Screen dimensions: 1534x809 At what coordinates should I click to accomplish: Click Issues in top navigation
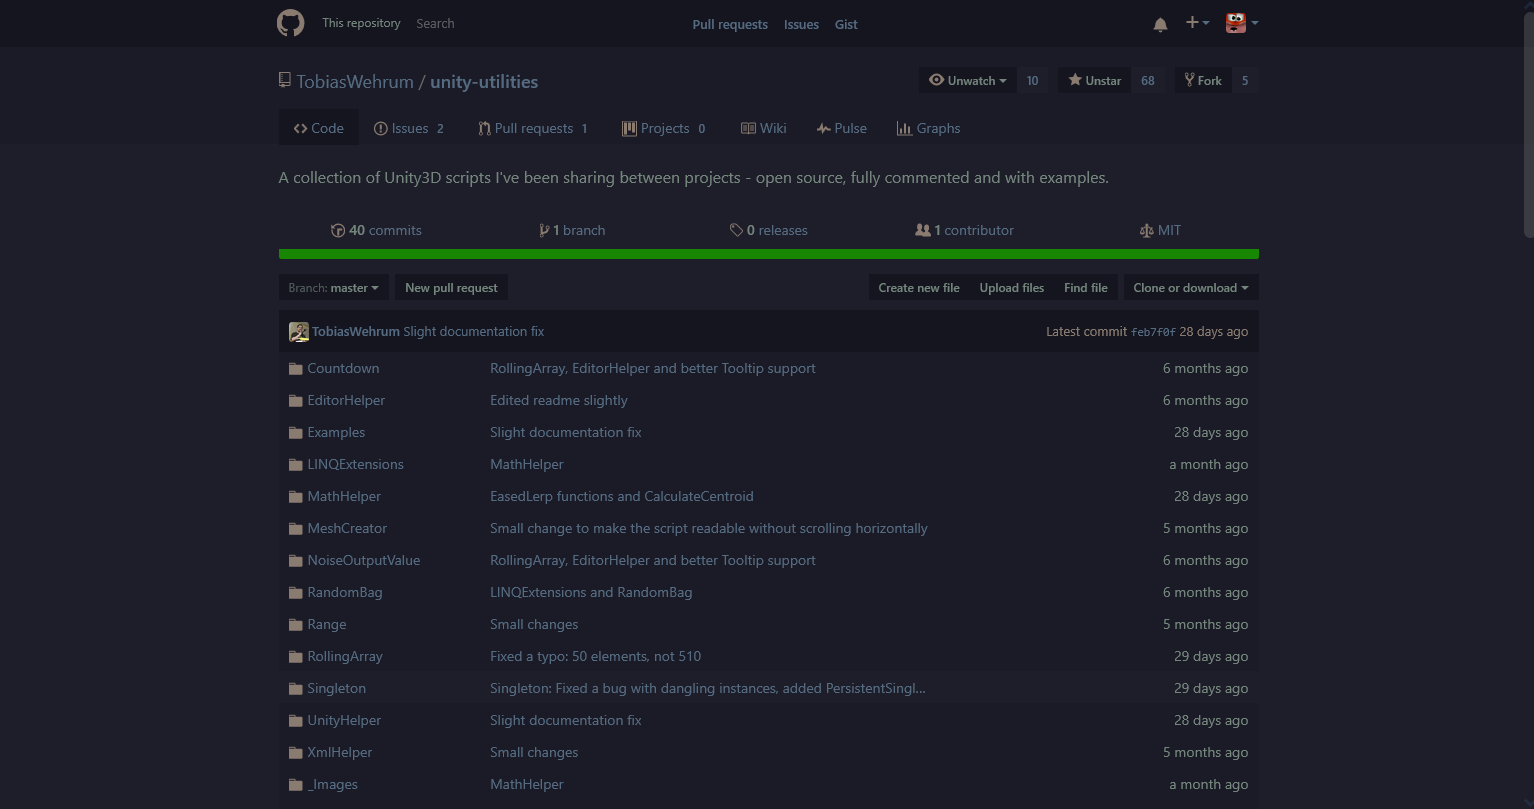[x=801, y=24]
